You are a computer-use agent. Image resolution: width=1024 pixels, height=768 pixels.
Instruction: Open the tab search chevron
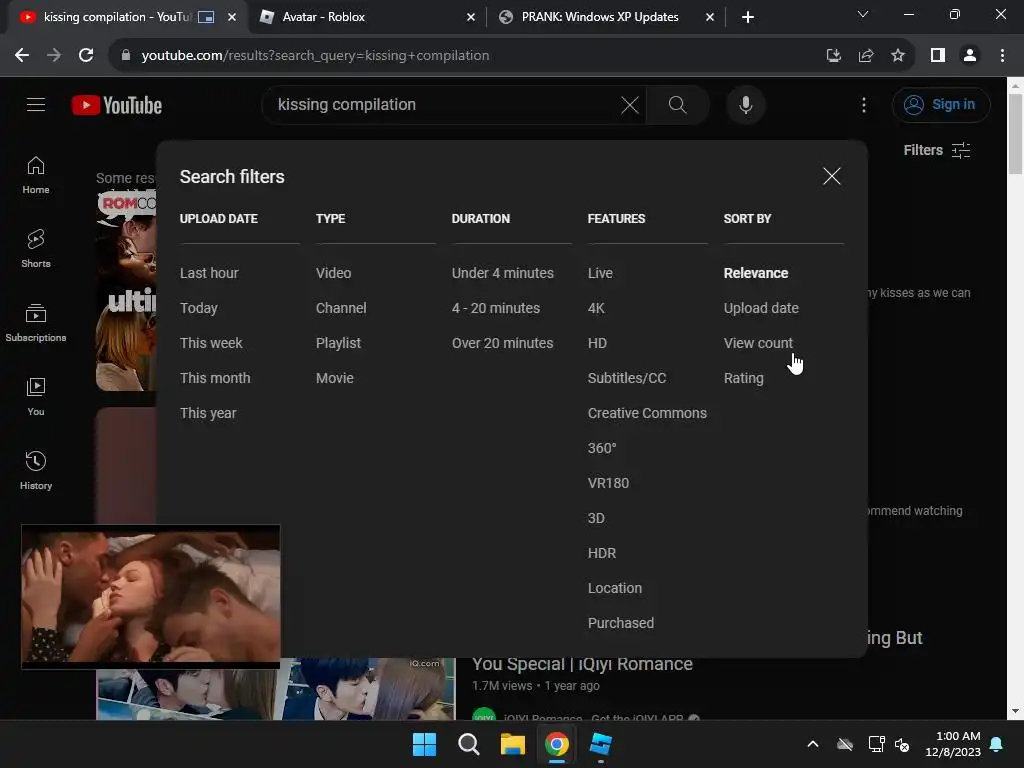(863, 14)
